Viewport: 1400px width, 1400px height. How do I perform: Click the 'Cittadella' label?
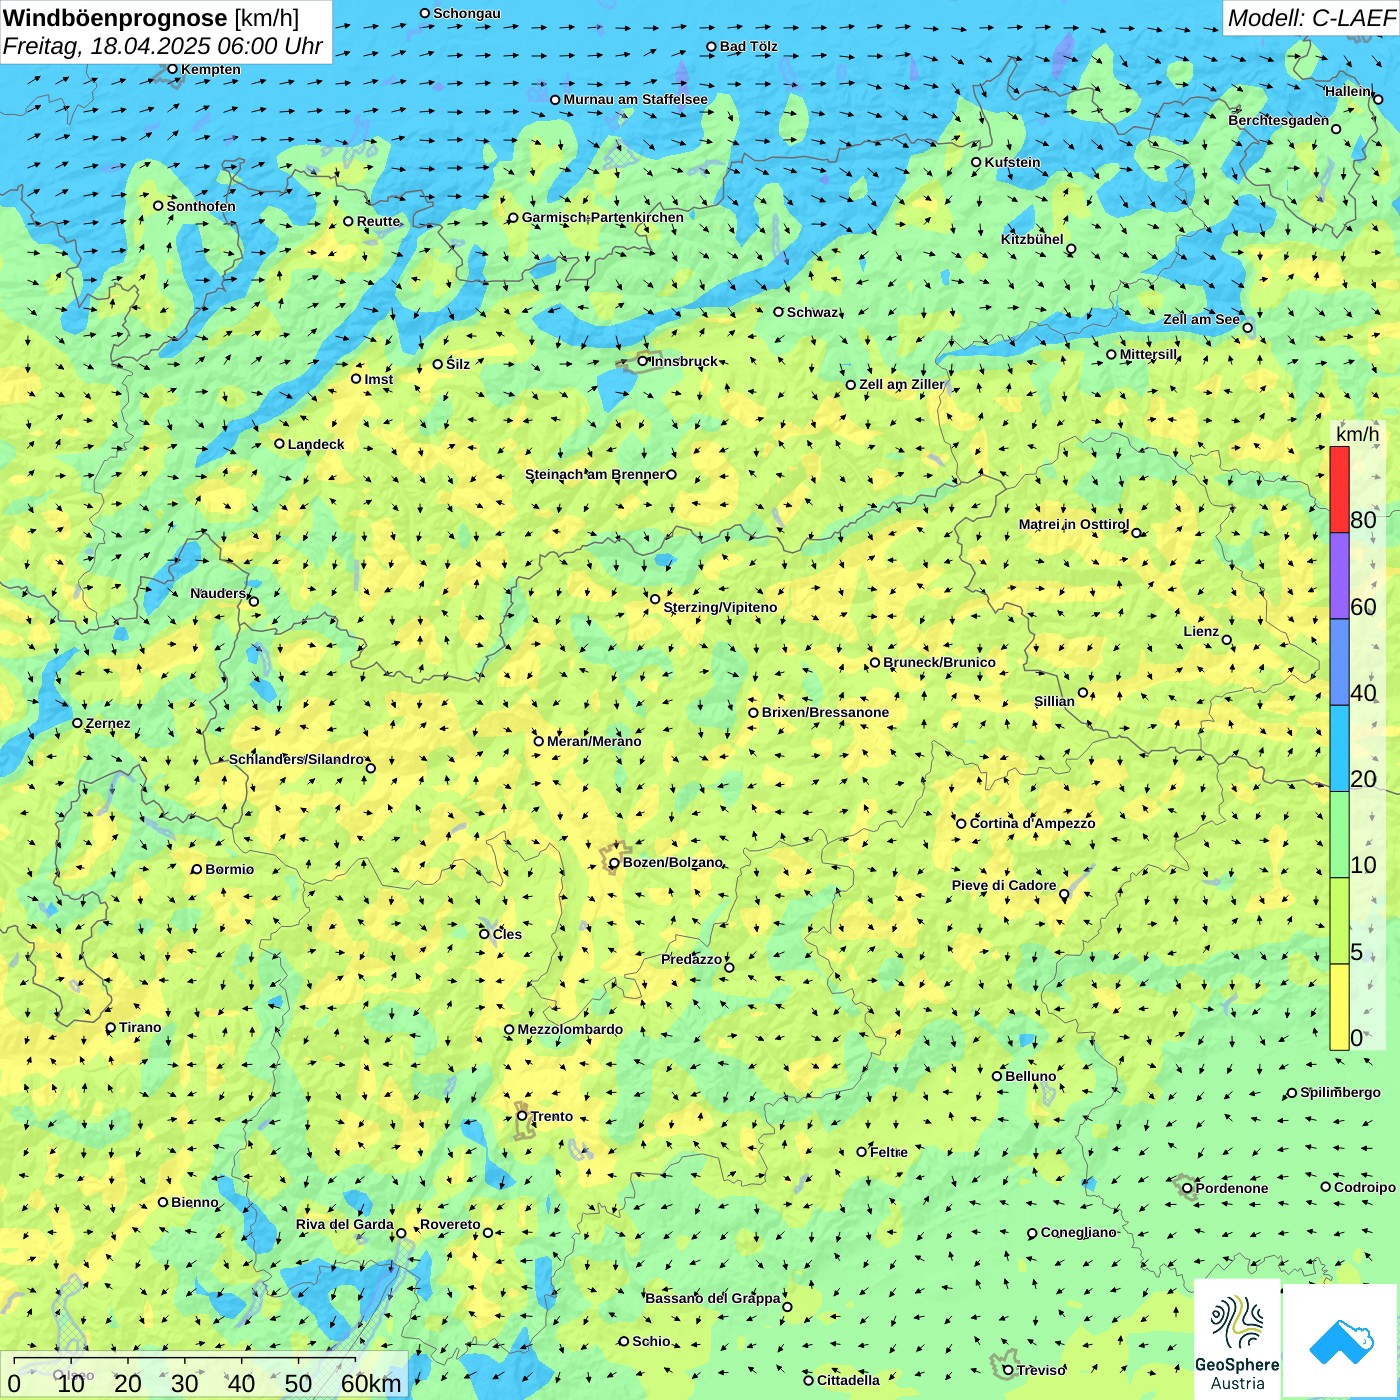click(848, 1380)
